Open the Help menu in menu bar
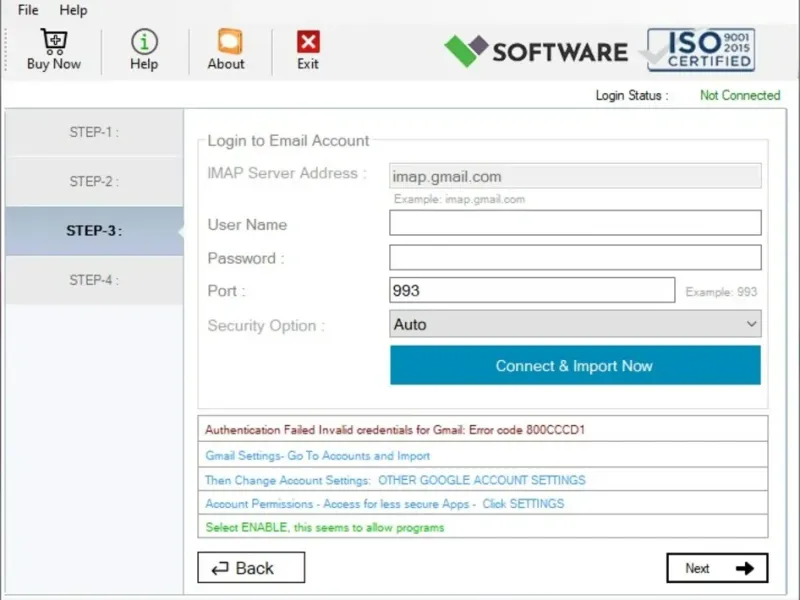800x600 pixels. pyautogui.click(x=73, y=10)
